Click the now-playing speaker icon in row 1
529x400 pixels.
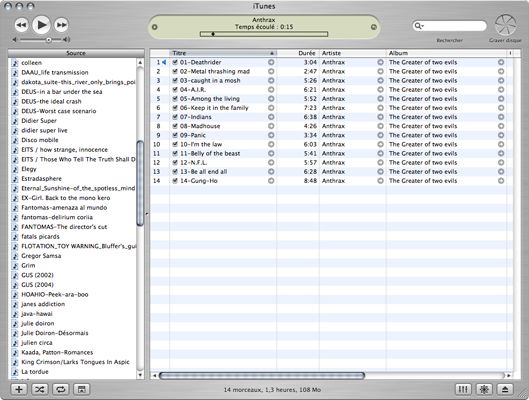[164, 62]
